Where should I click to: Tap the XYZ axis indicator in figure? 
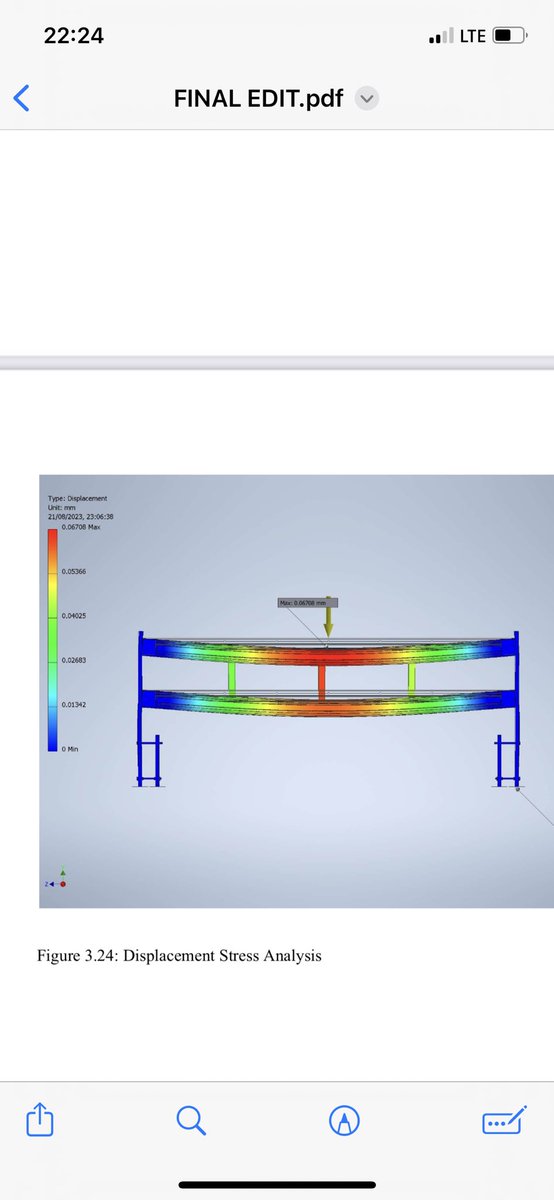coord(58,878)
